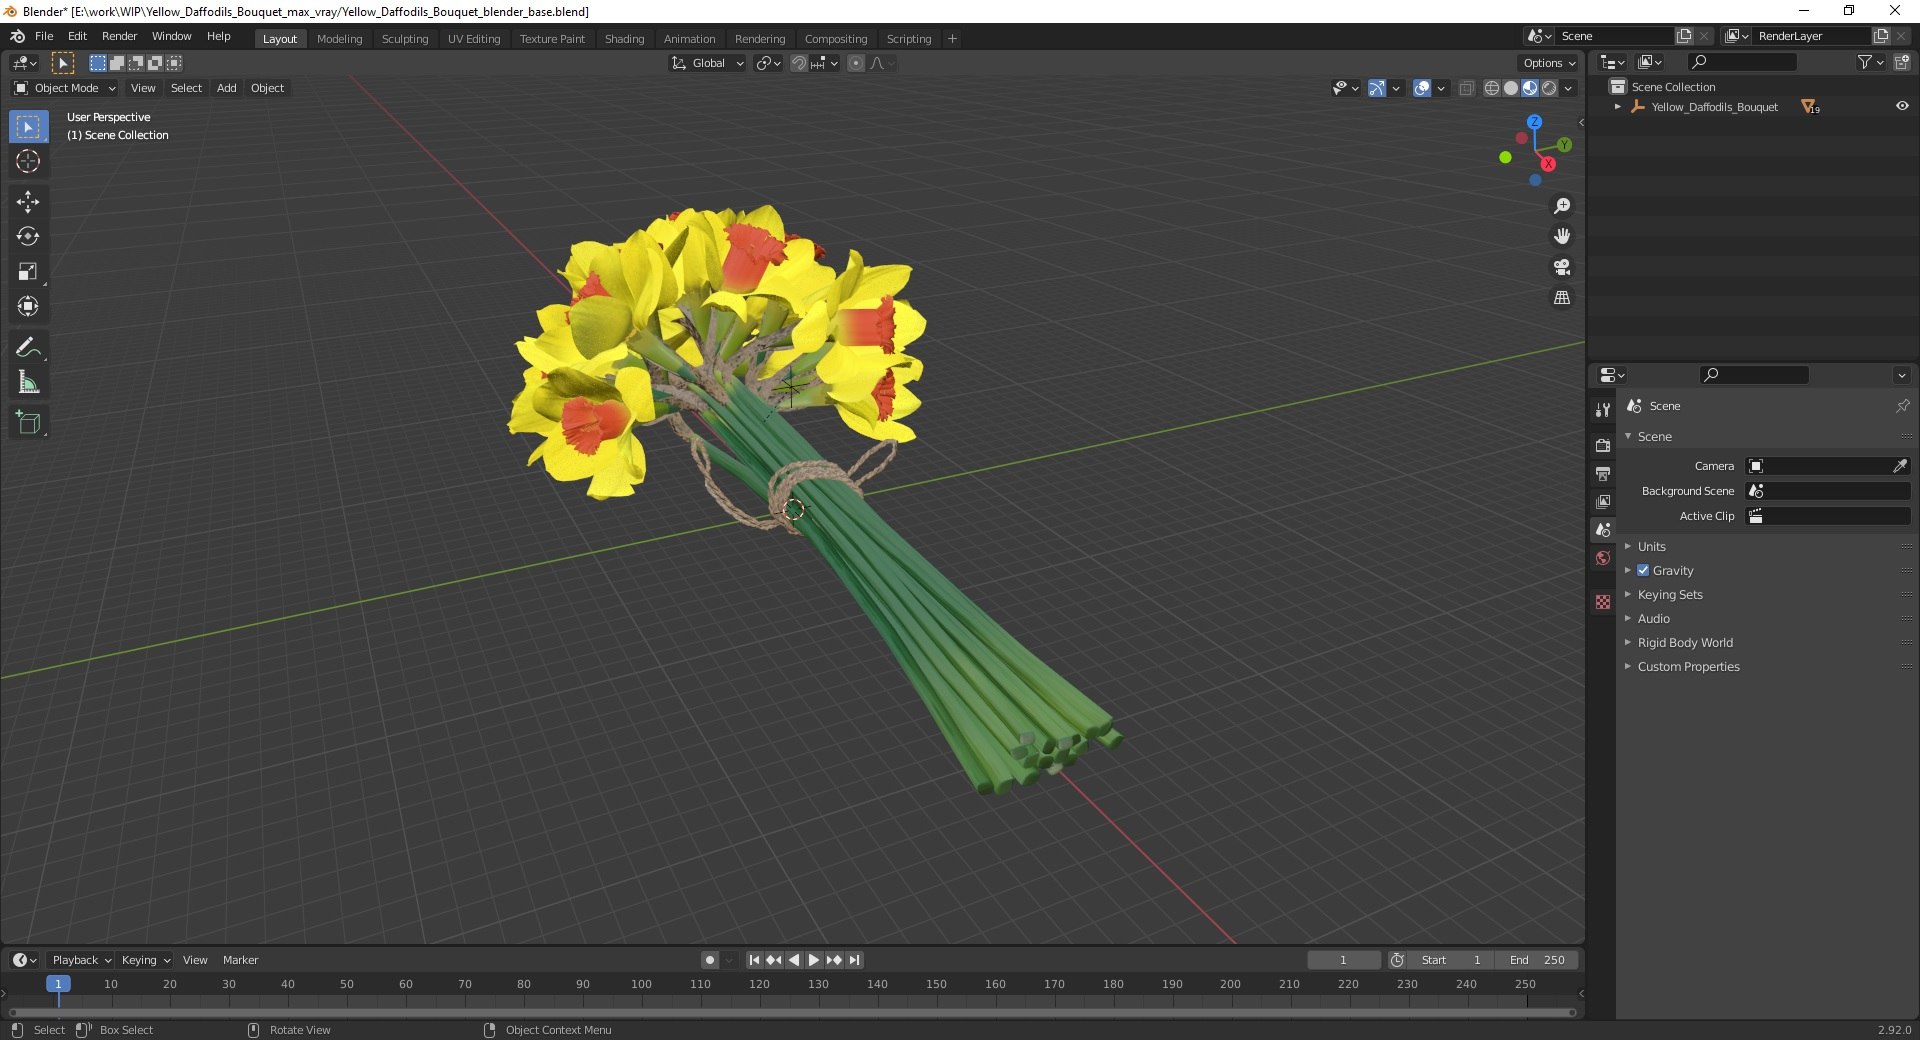
Task: Activate the Transform tool
Action: pyautogui.click(x=28, y=307)
